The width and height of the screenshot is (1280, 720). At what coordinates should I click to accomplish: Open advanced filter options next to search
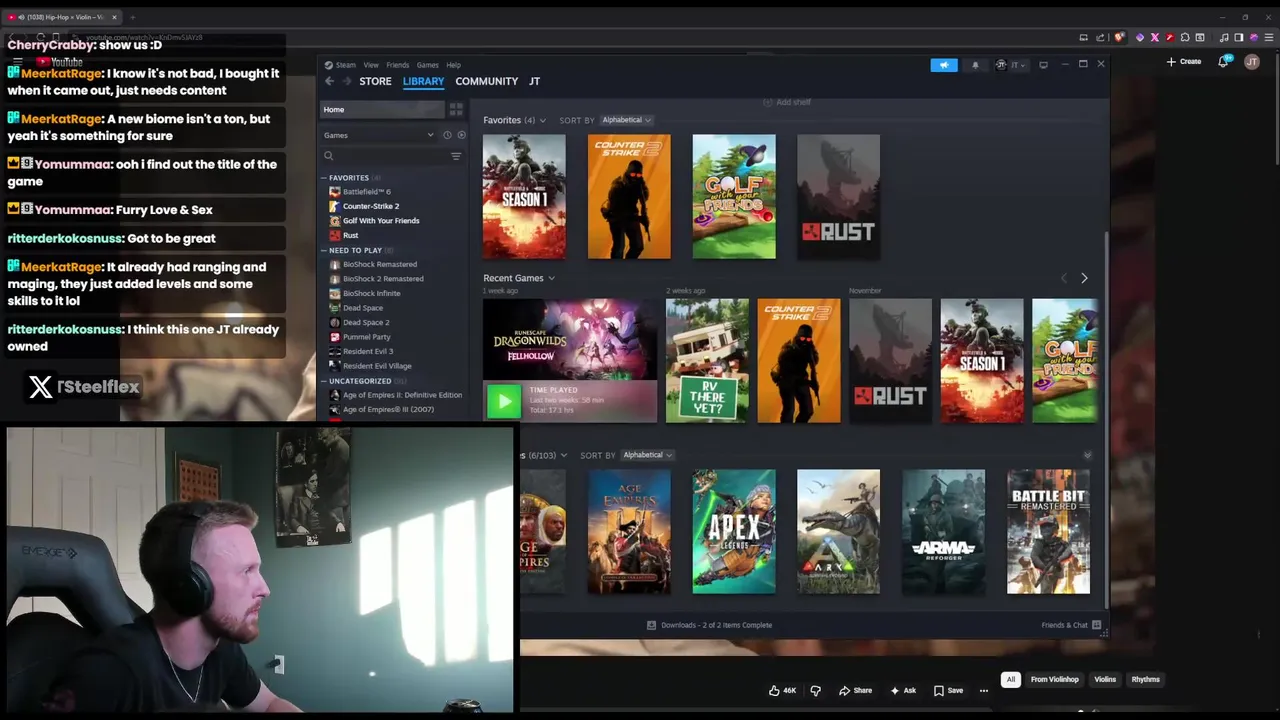456,156
